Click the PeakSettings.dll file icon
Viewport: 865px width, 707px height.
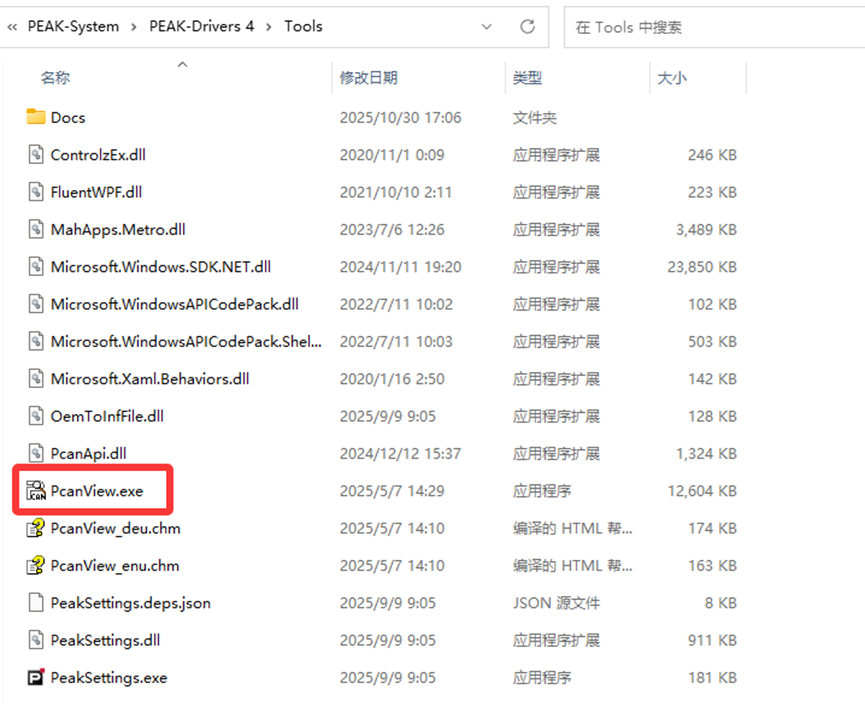pyautogui.click(x=36, y=640)
